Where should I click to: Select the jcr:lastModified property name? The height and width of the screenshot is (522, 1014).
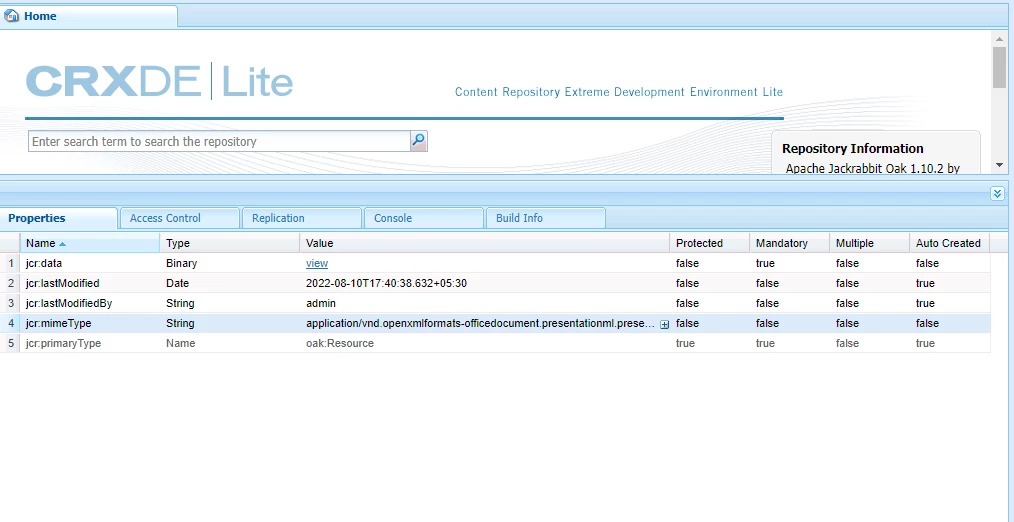tap(63, 283)
